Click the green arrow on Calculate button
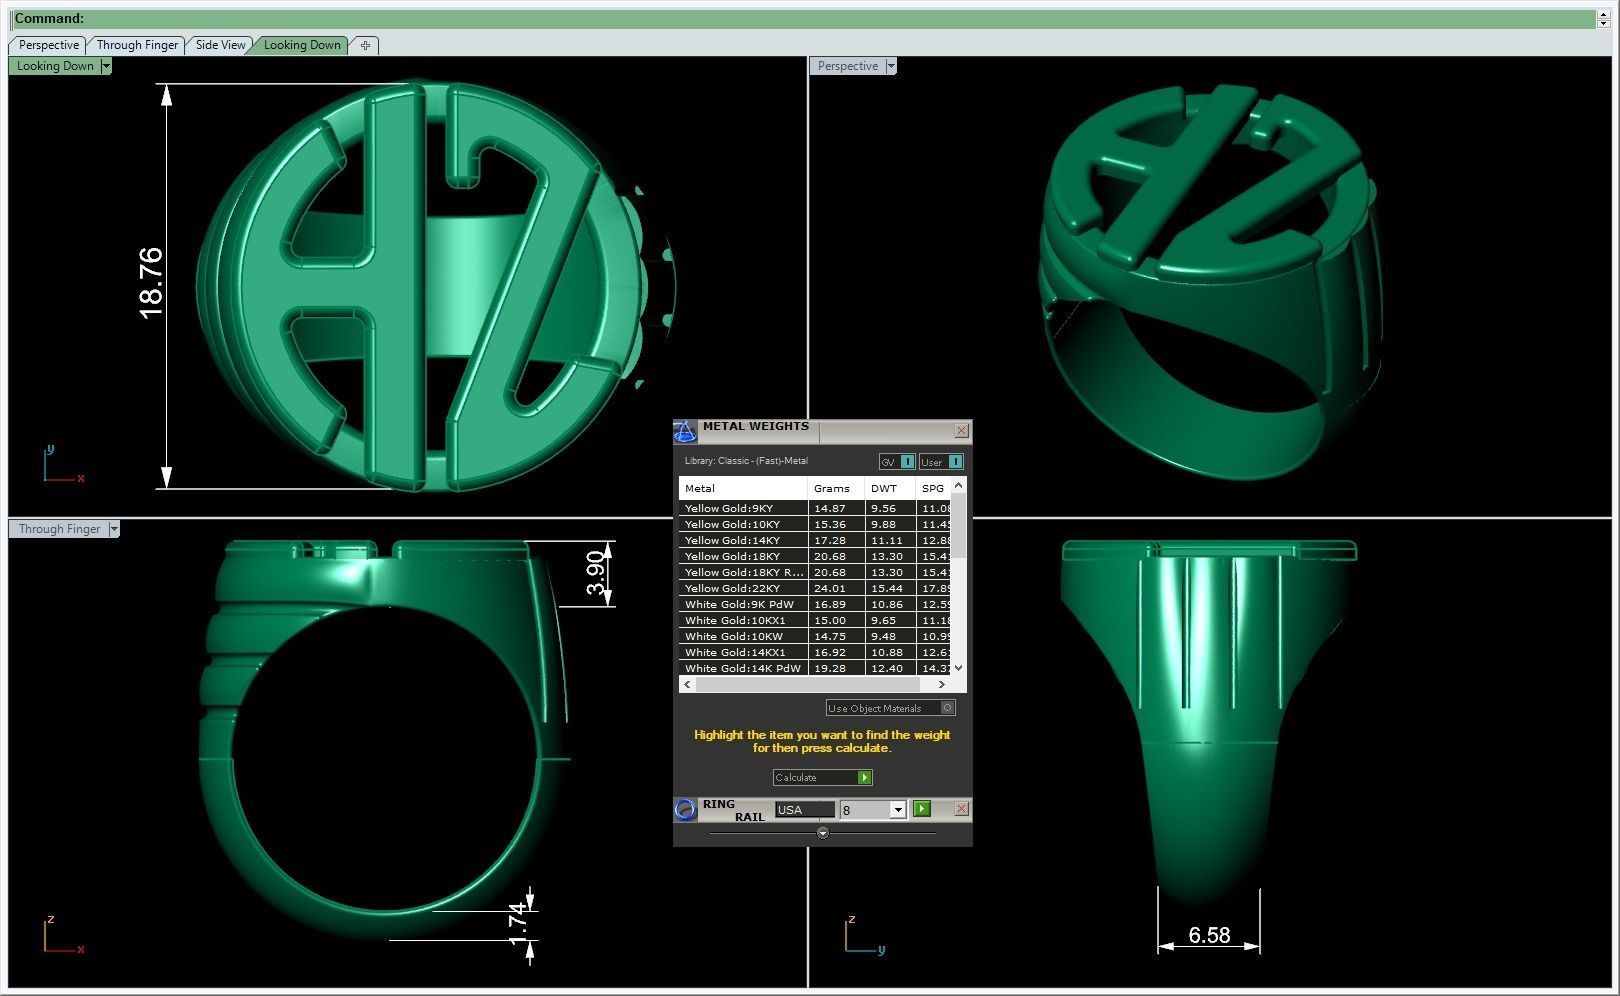The height and width of the screenshot is (996, 1620). [x=865, y=777]
